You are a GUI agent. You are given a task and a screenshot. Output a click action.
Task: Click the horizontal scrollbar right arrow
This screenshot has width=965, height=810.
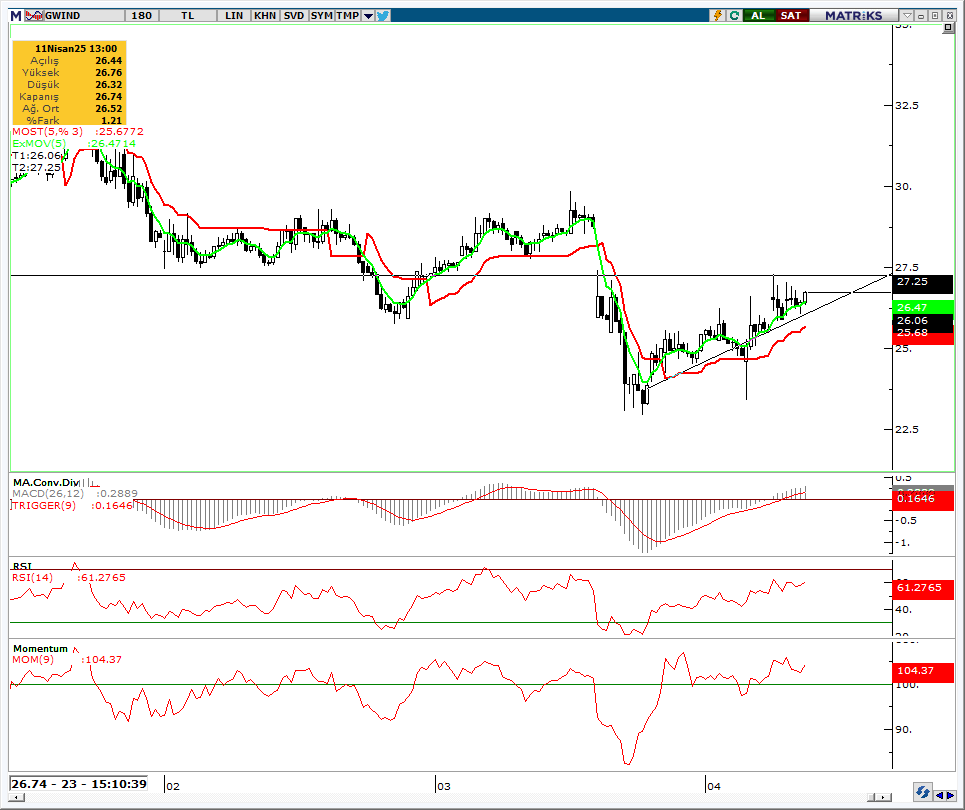pyautogui.click(x=884, y=798)
